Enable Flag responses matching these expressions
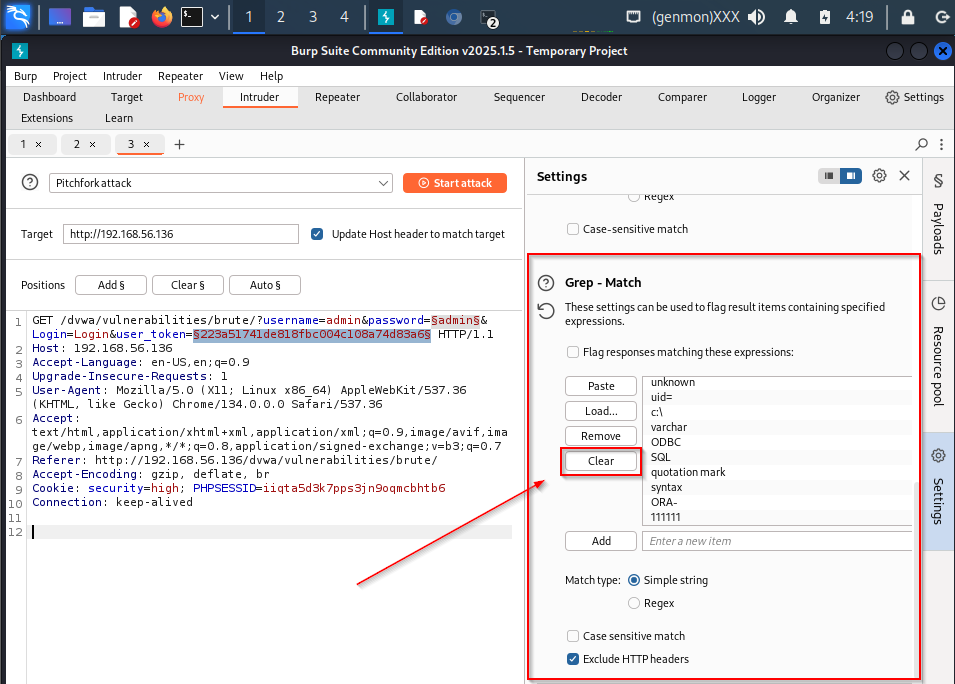The image size is (955, 684). pos(573,352)
